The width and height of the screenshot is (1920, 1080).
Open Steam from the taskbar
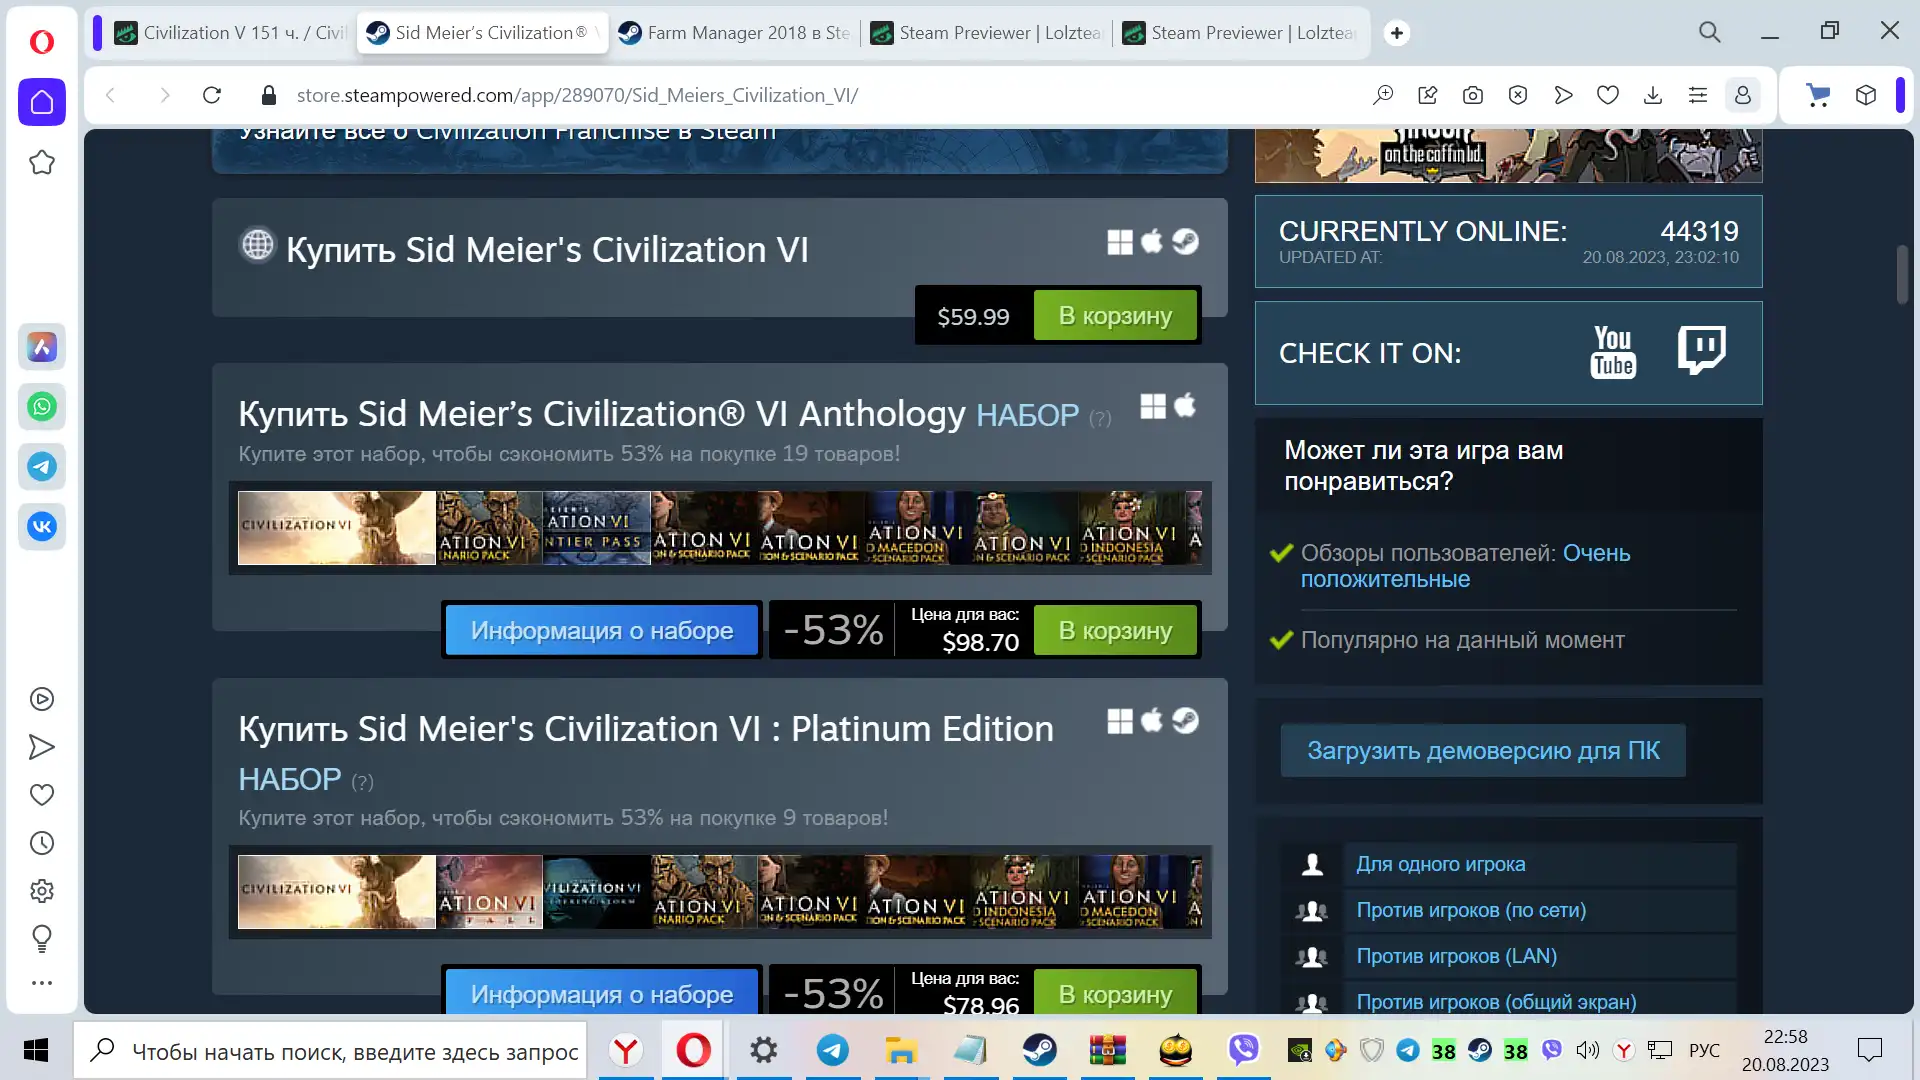[x=1039, y=1051]
